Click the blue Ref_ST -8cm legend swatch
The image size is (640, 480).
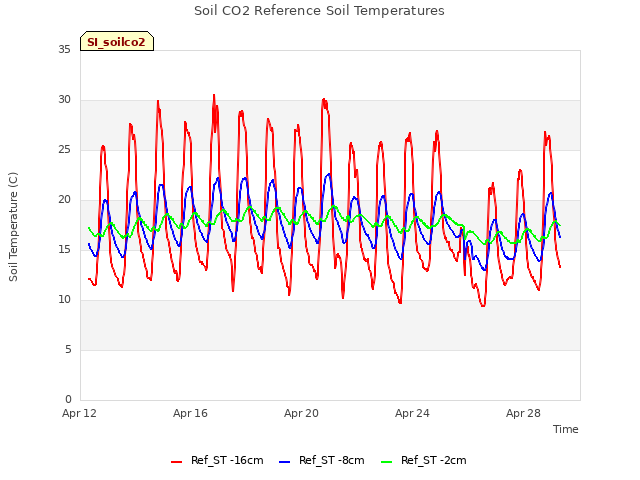click(x=284, y=462)
